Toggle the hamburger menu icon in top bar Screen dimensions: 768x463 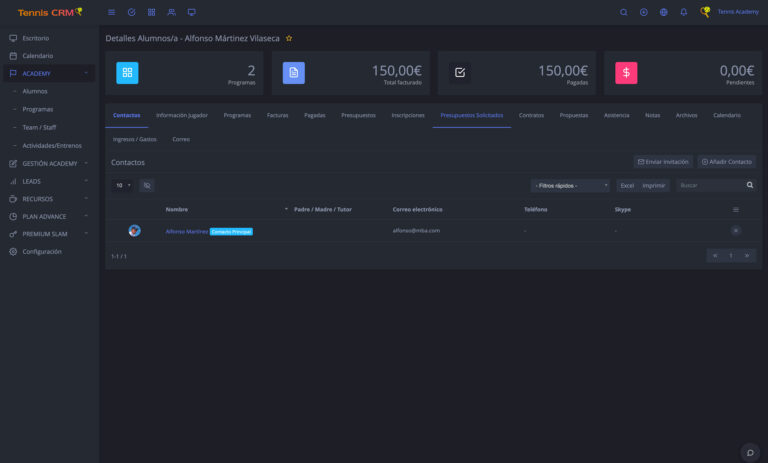(x=112, y=12)
